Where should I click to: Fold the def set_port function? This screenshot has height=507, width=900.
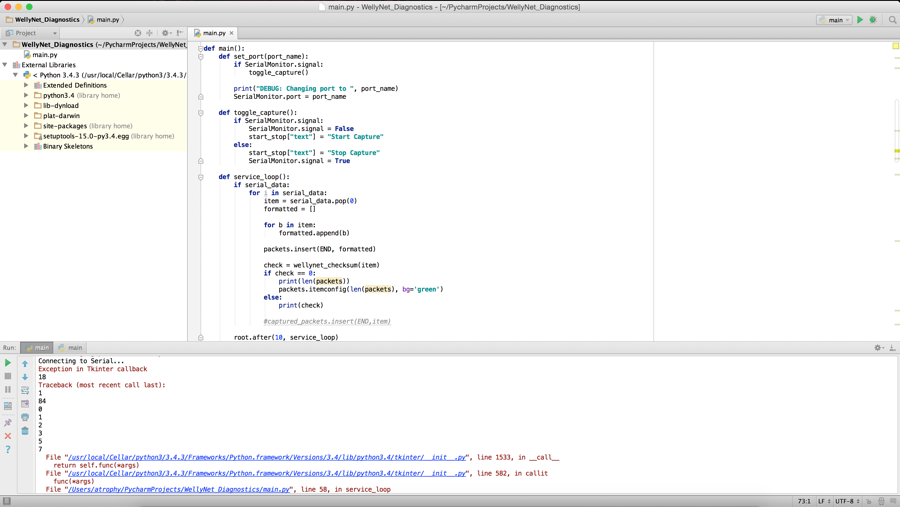click(200, 56)
